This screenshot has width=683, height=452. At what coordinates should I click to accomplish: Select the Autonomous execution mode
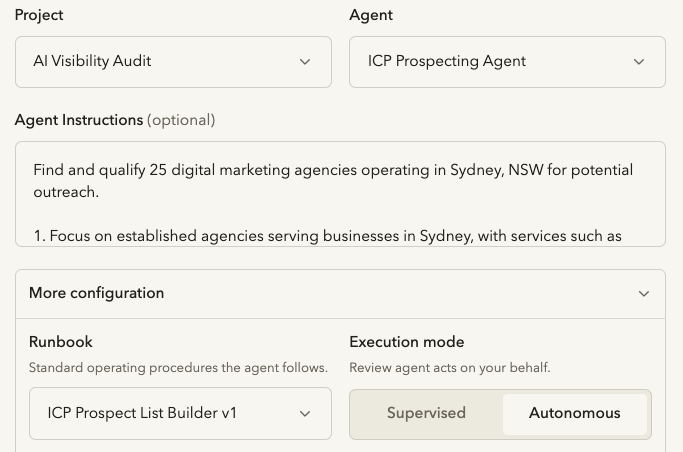point(575,413)
